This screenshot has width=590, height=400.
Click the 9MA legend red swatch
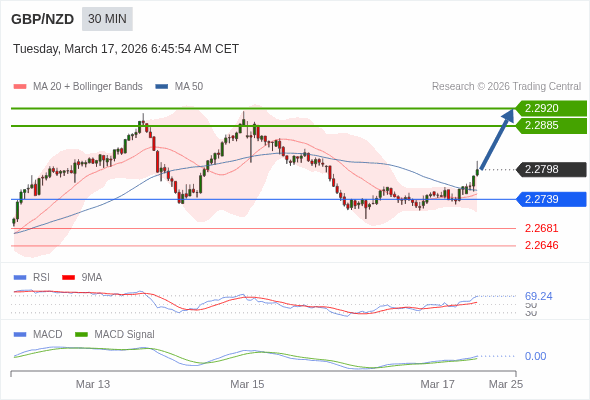[68, 278]
